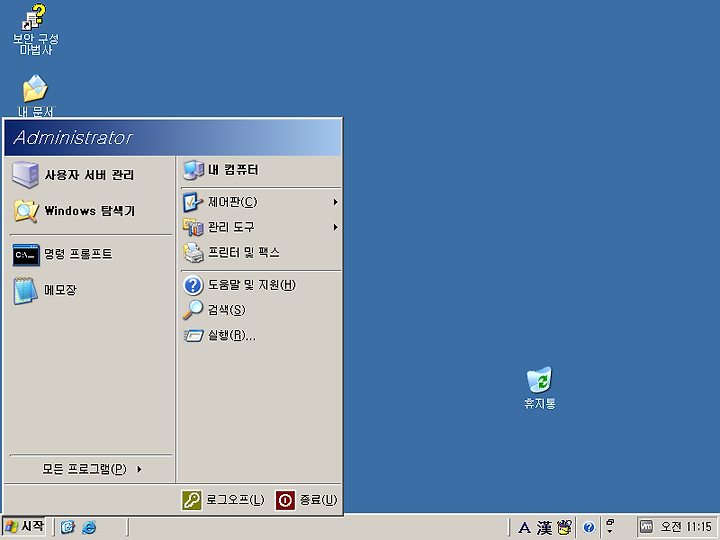Expand 모든 프로그램(P) arrow
Screen dimensions: 720x540
pos(139,469)
